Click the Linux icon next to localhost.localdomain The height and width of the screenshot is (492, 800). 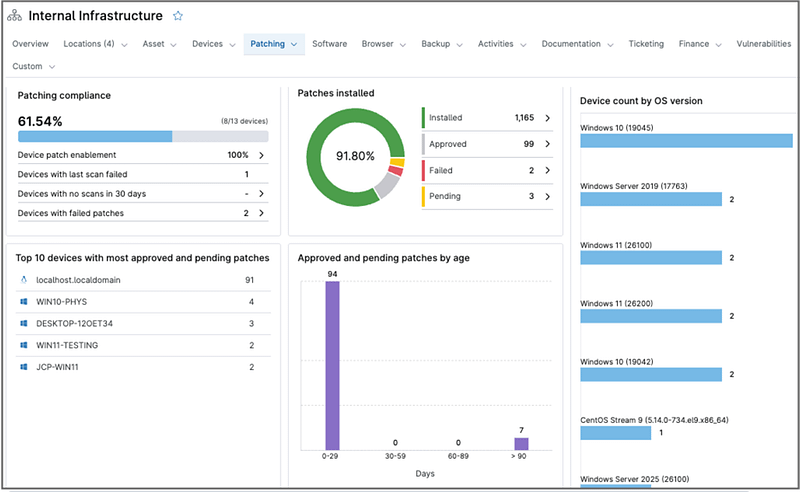[x=23, y=280]
